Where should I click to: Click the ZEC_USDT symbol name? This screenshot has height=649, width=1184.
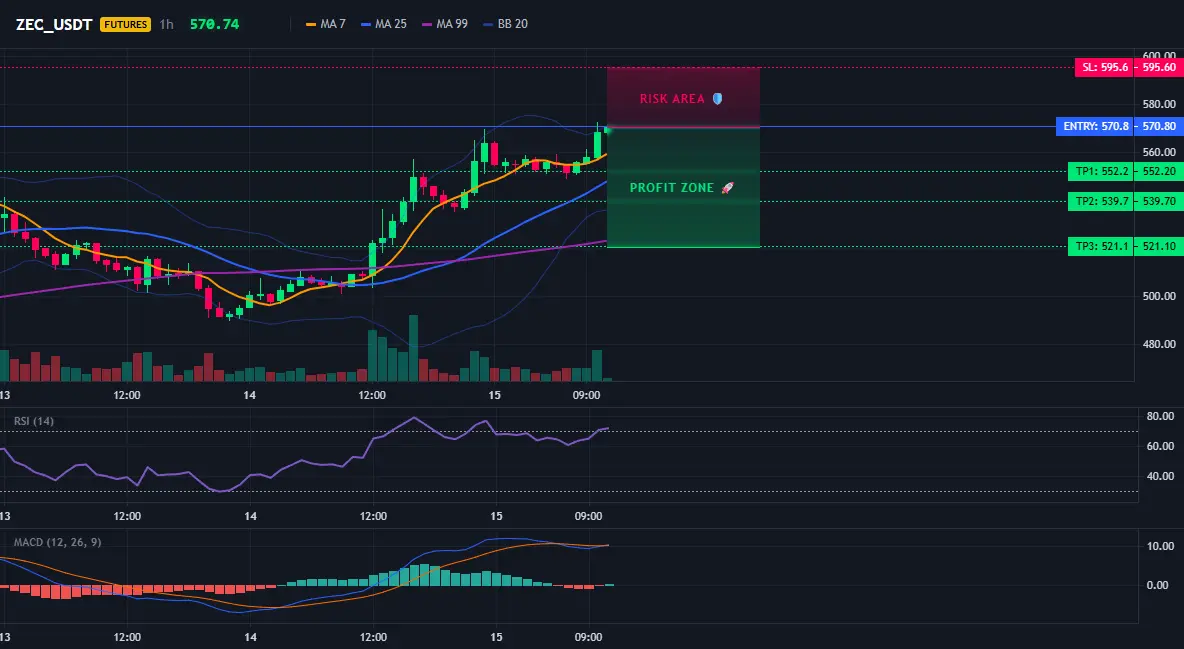click(54, 24)
